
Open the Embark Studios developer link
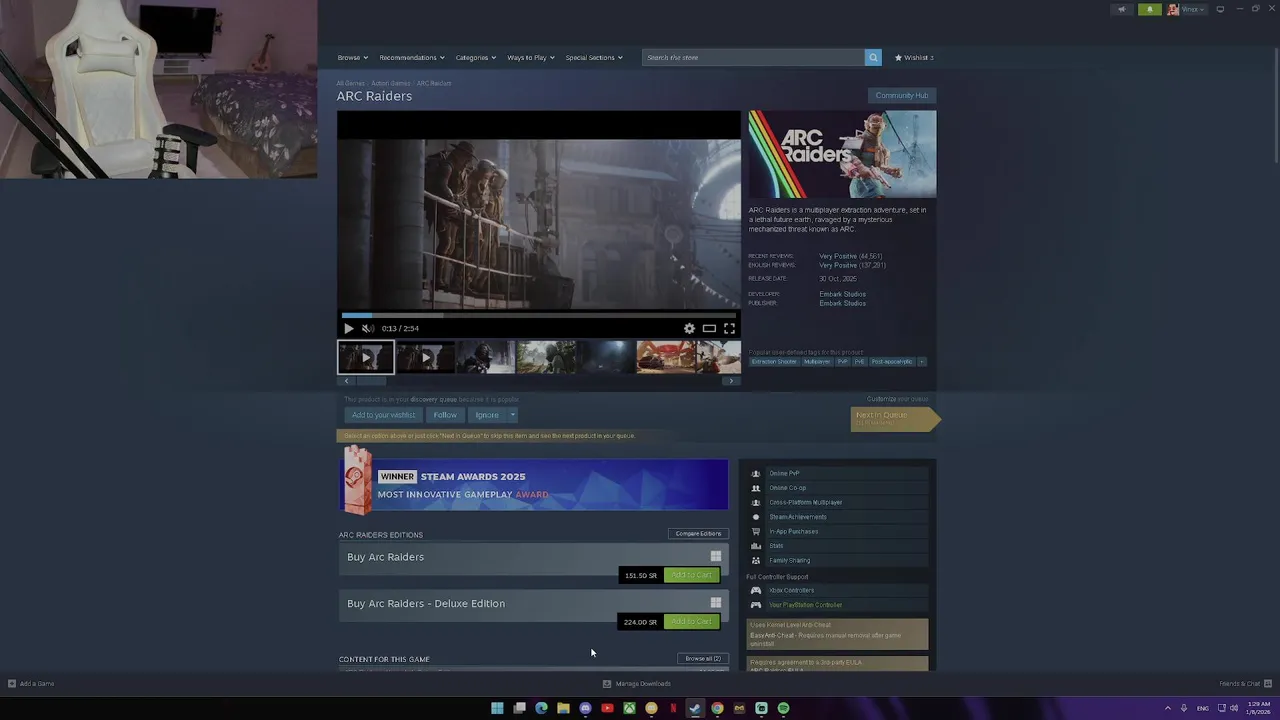pyautogui.click(x=842, y=294)
